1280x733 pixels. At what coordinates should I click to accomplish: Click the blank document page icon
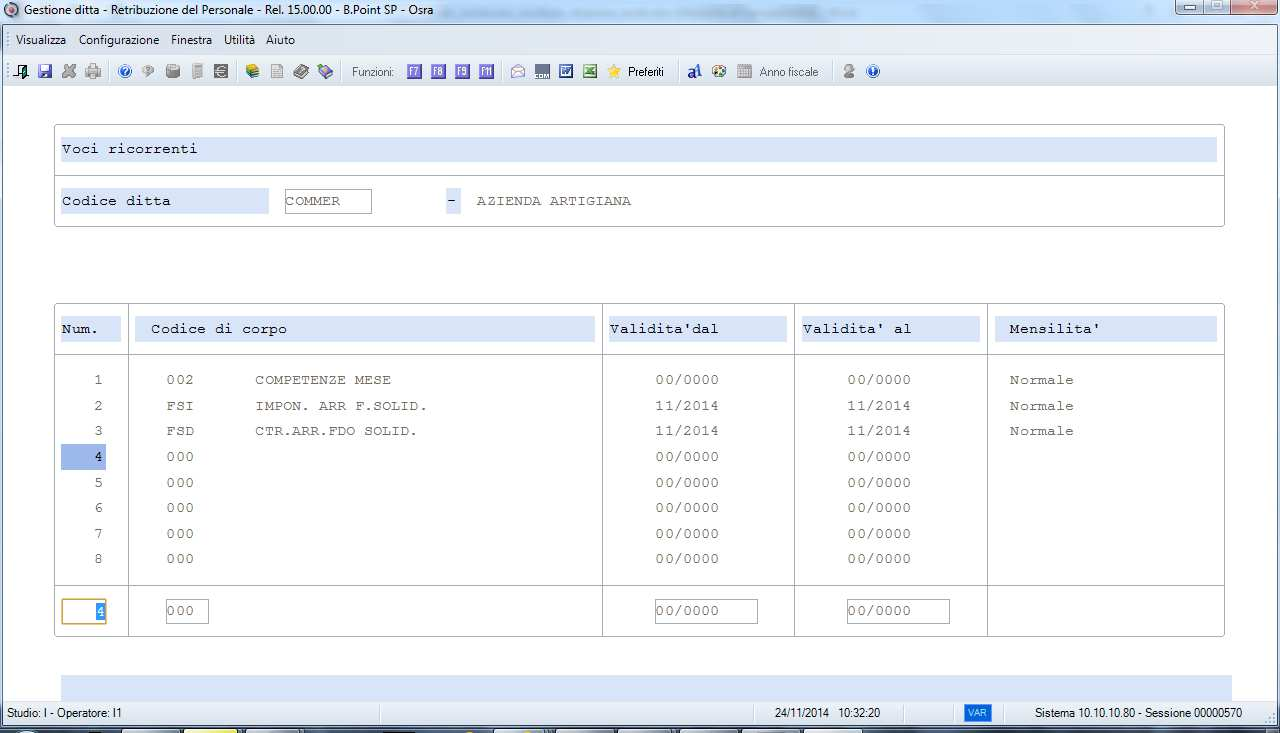(x=277, y=72)
